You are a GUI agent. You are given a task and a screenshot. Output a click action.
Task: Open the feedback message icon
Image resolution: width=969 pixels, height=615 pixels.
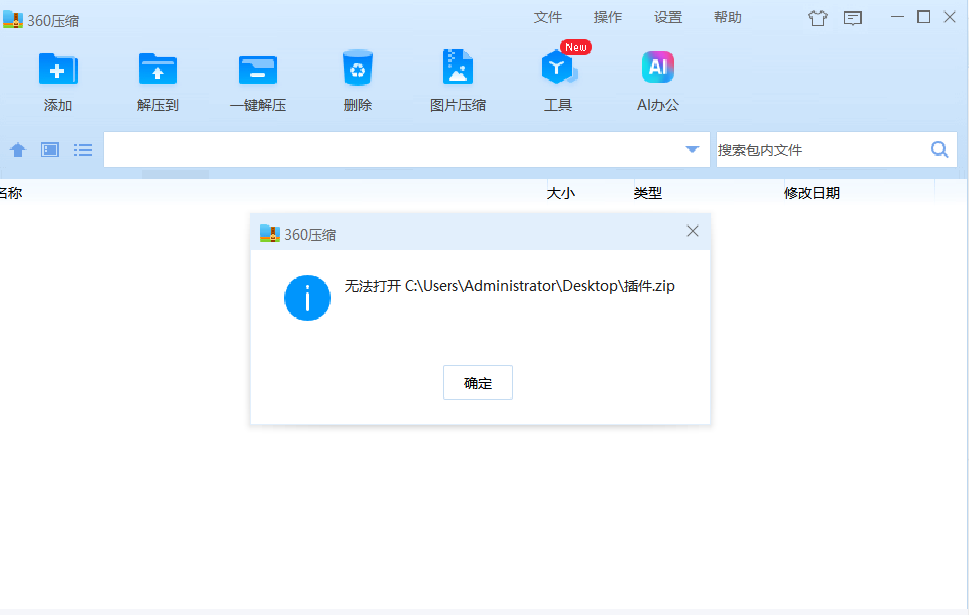[852, 17]
